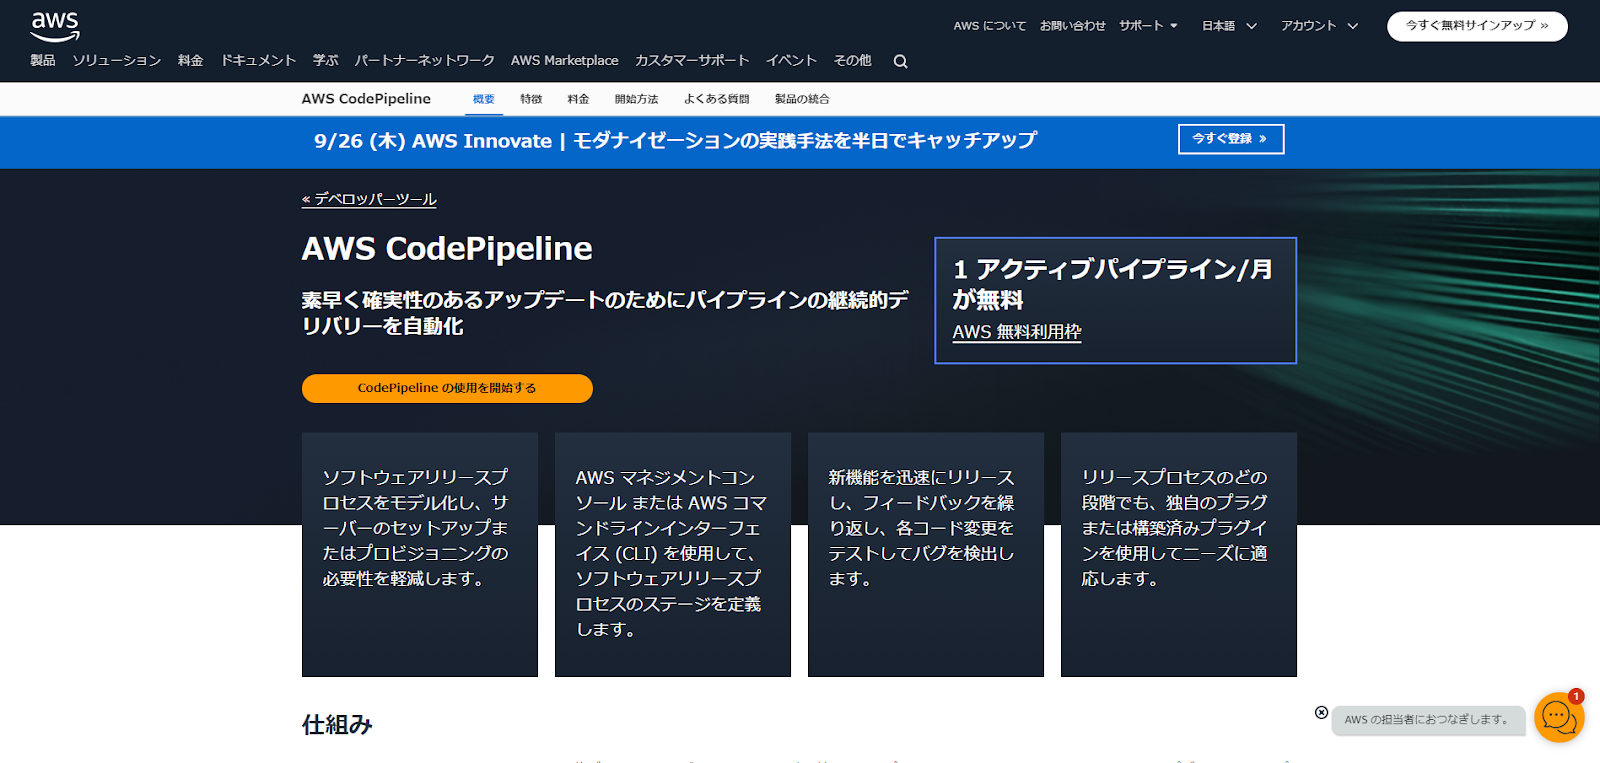
Task: Open the ソリューション menu
Action: click(x=116, y=60)
